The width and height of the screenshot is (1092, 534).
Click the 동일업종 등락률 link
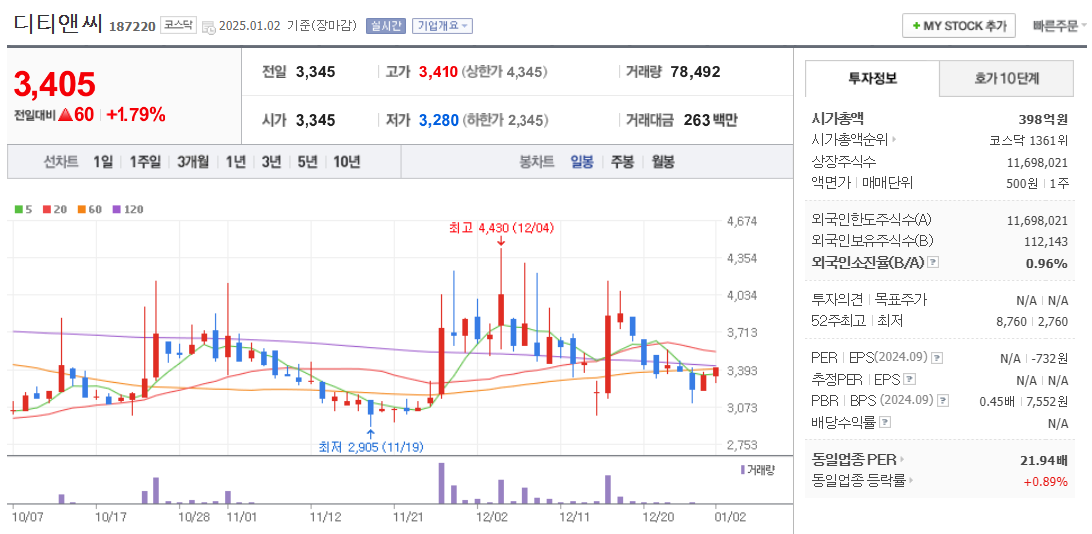[x=859, y=480]
